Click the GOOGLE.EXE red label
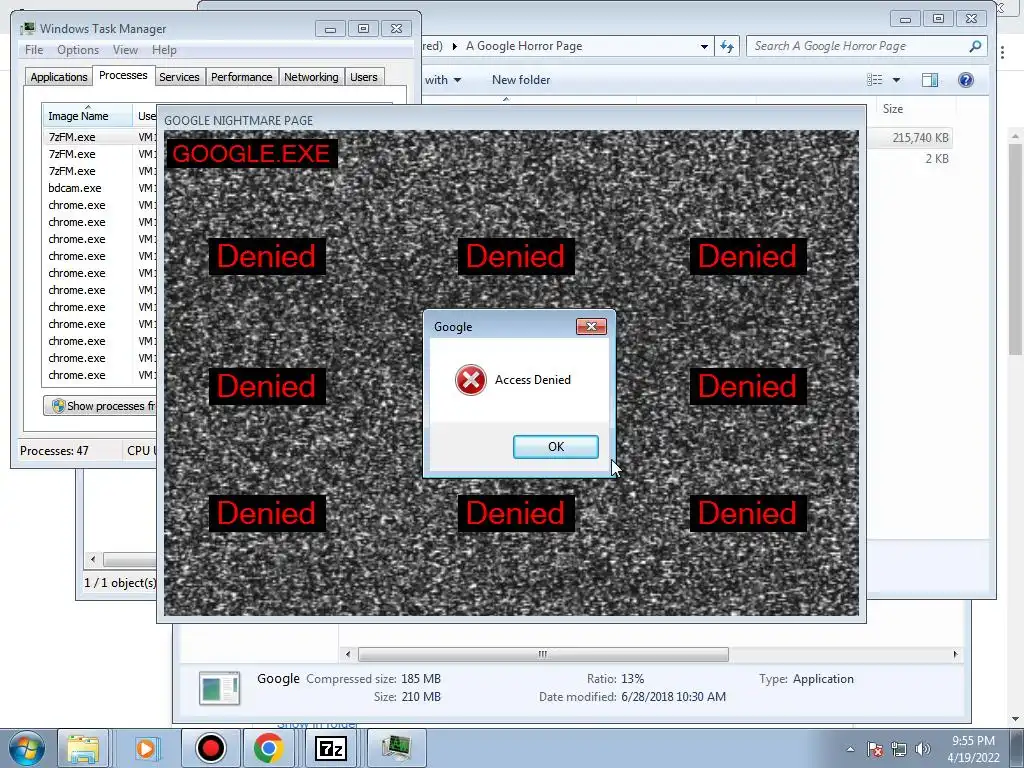Viewport: 1024px width, 768px height. pyautogui.click(x=251, y=154)
